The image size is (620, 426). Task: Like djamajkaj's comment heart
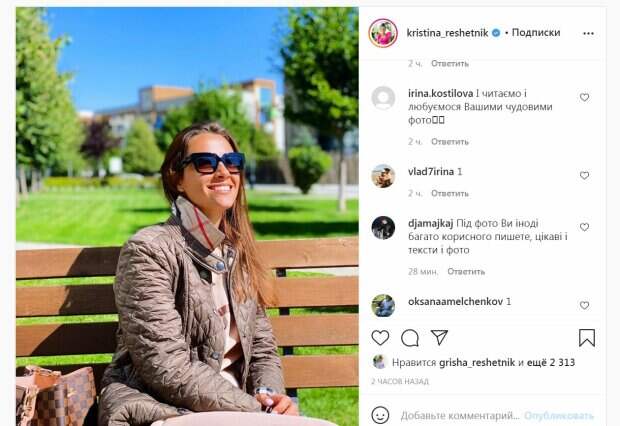[584, 227]
